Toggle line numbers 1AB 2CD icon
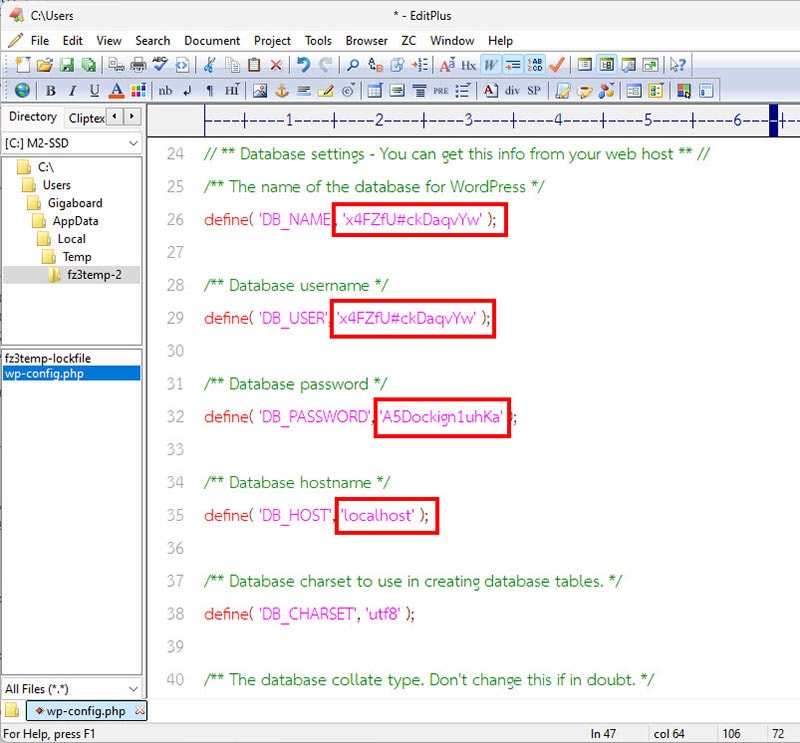 click(535, 65)
